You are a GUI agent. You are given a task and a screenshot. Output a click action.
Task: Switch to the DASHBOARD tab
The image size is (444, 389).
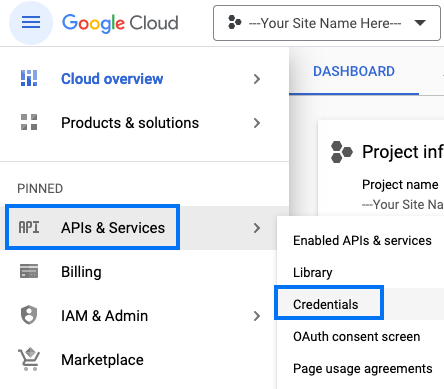pos(354,71)
